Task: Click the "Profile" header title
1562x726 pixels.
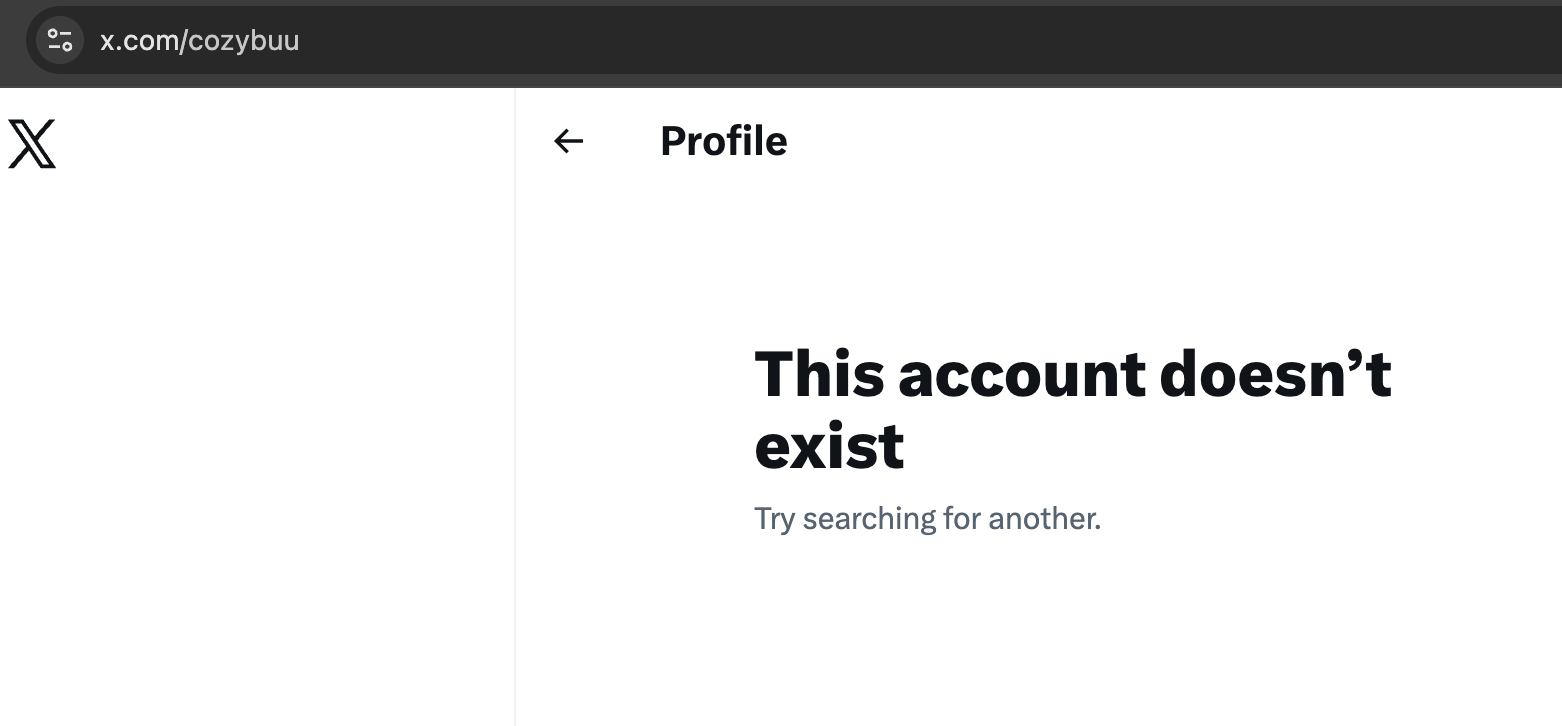Action: click(x=723, y=141)
